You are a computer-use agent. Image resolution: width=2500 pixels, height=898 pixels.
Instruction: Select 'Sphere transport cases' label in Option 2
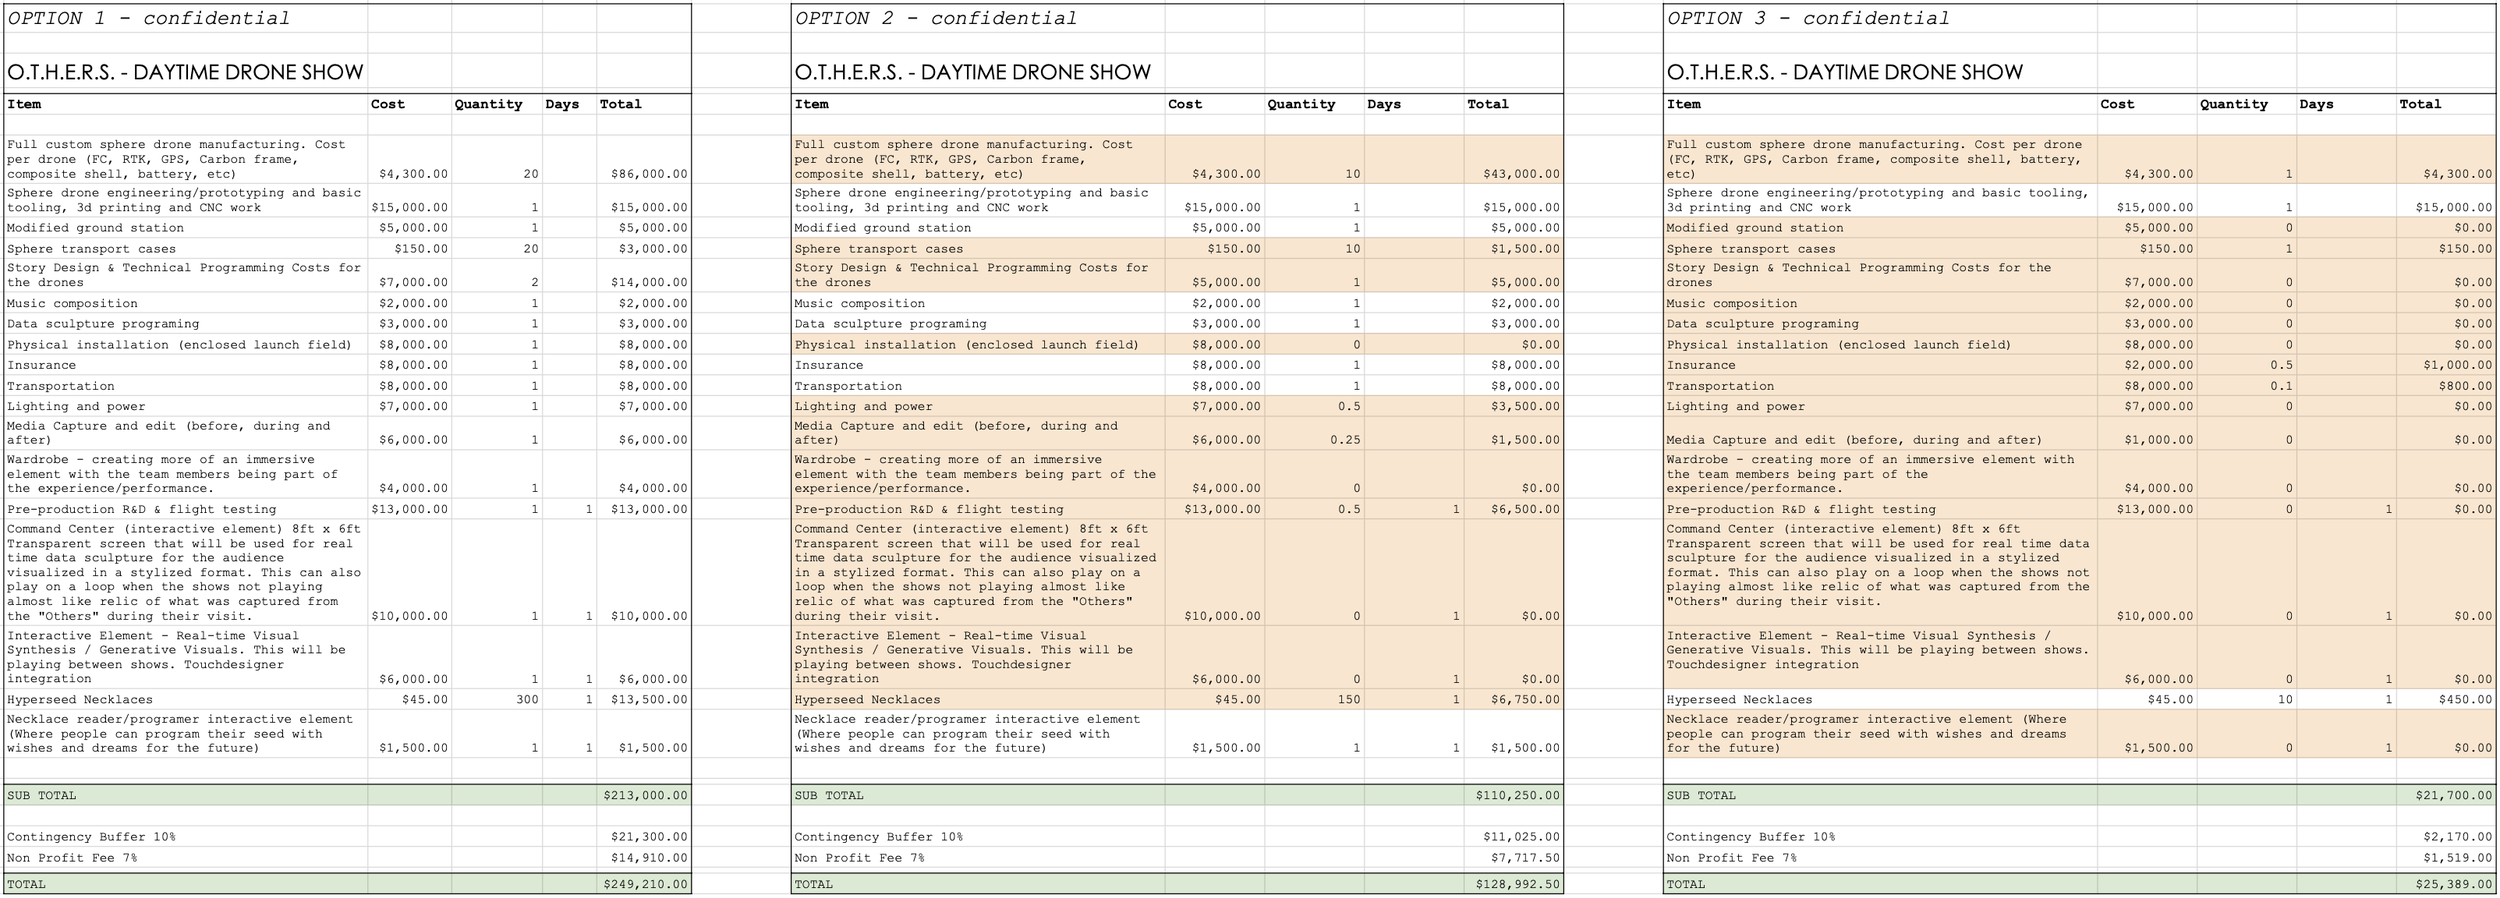point(879,249)
